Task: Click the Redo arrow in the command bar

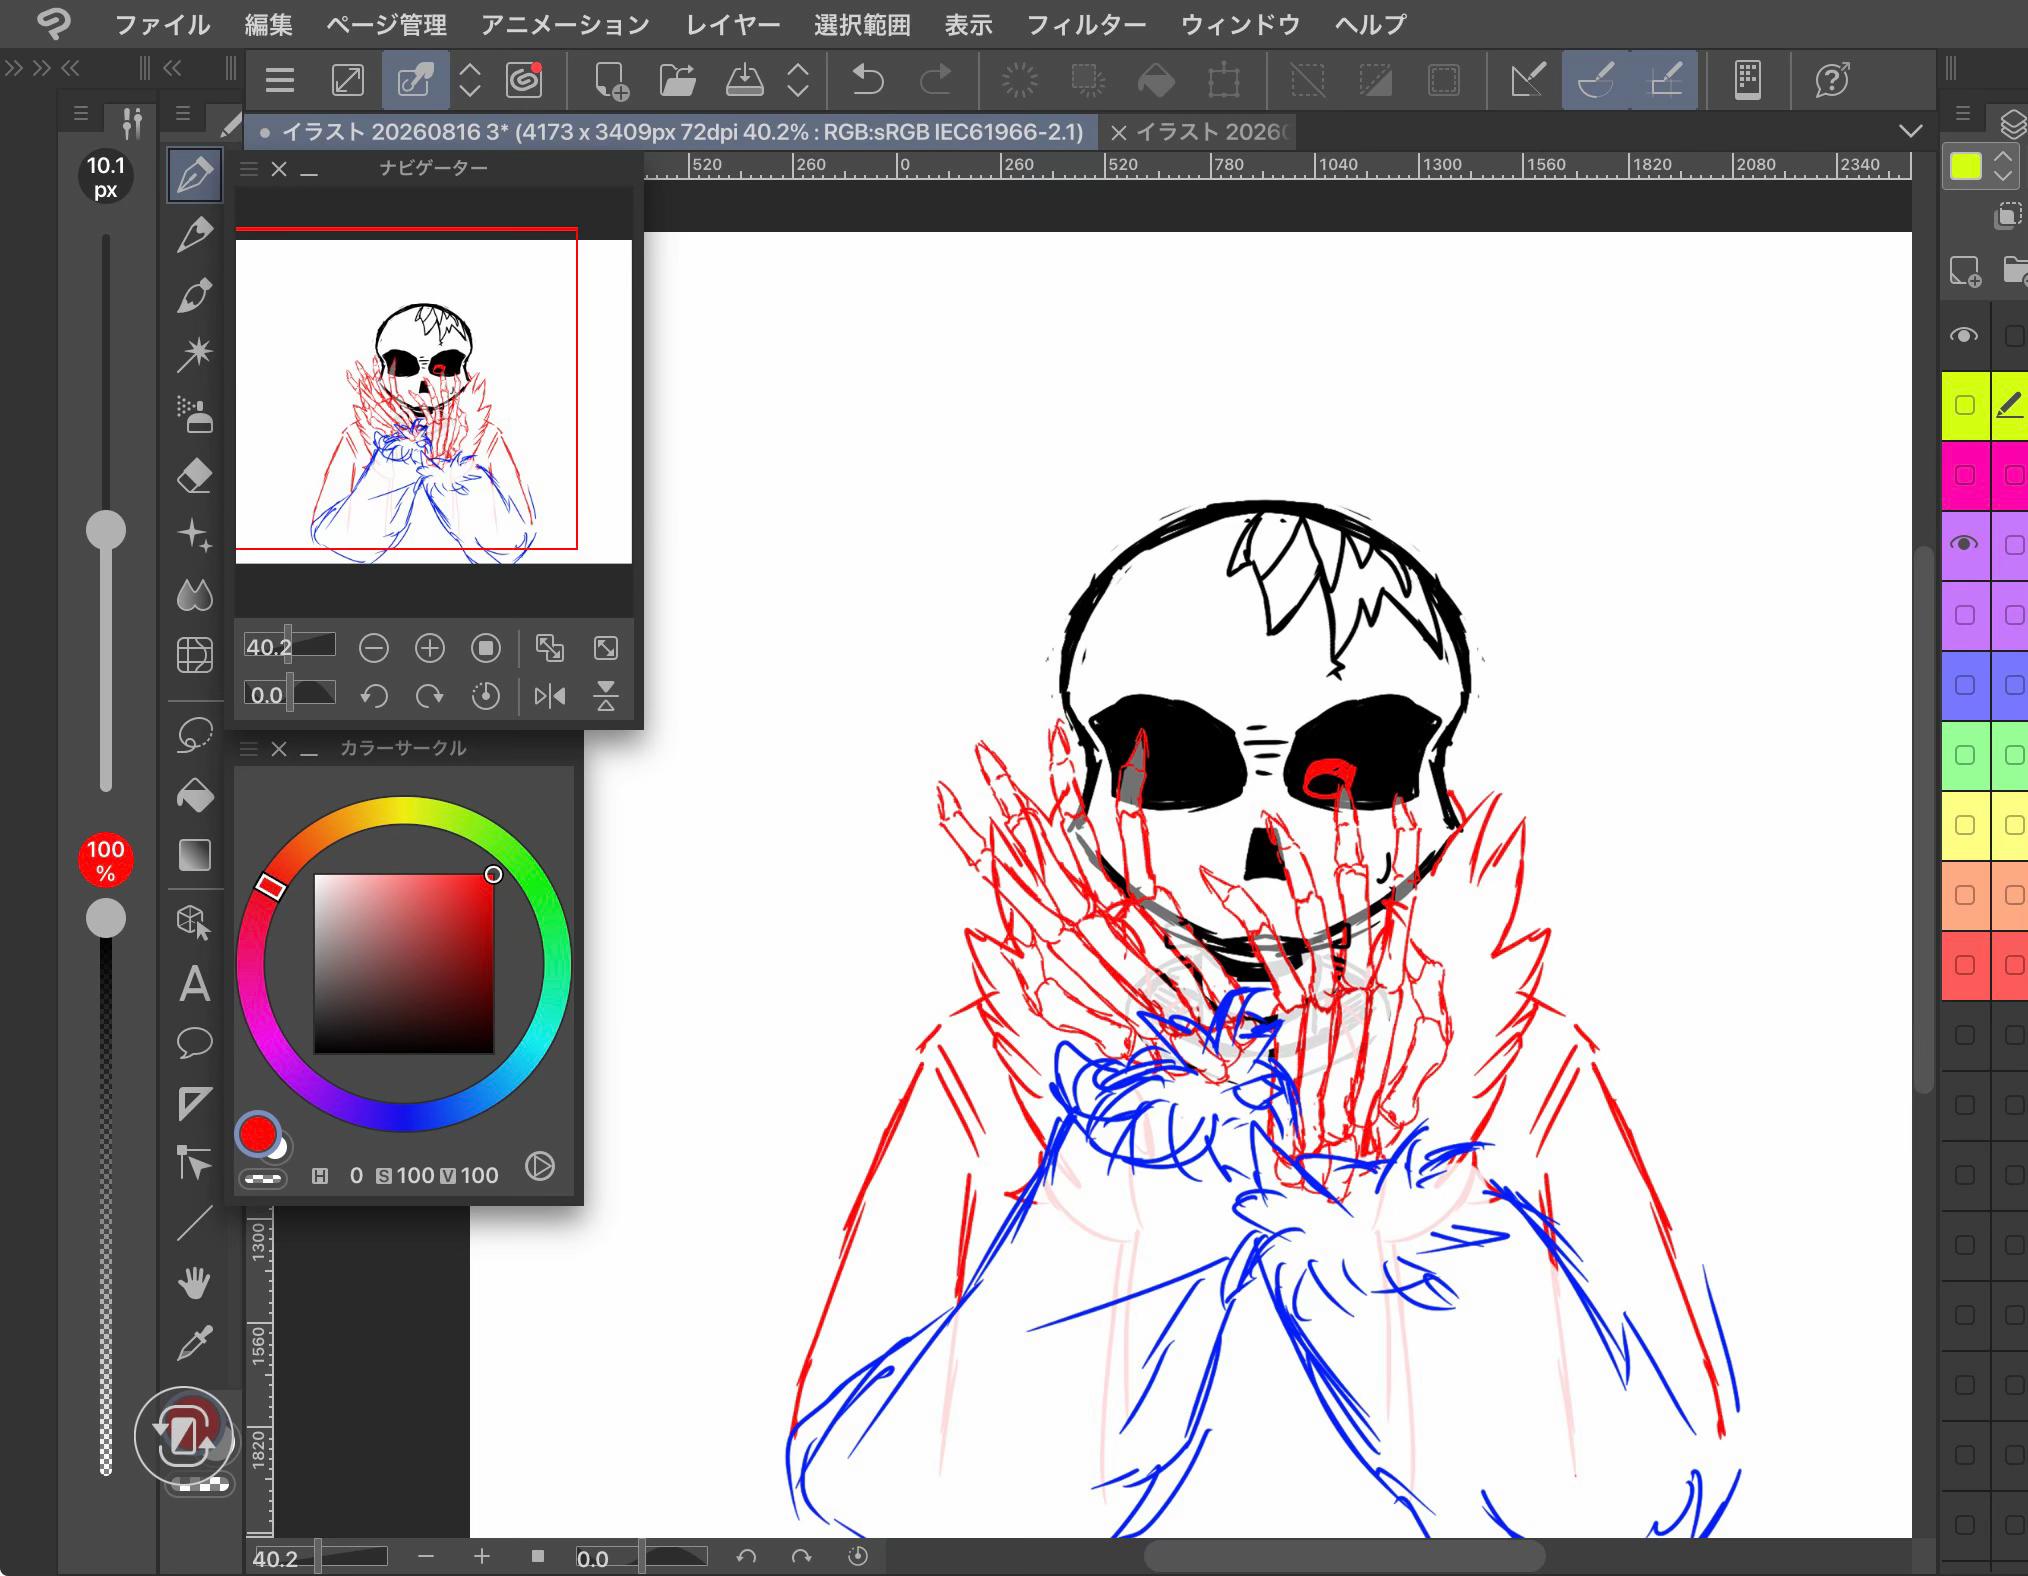Action: [x=935, y=80]
